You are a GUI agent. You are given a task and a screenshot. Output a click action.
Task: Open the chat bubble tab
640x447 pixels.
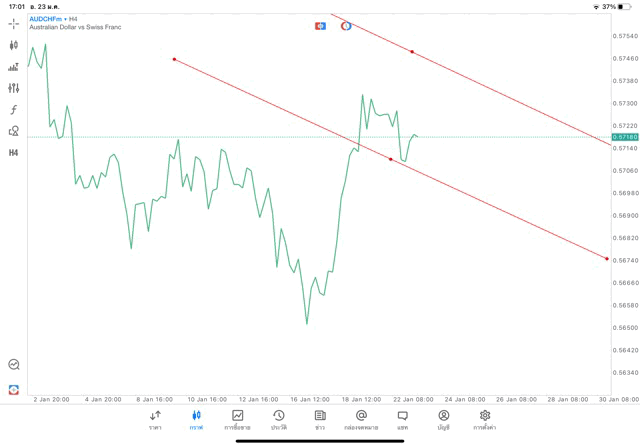tap(402, 420)
